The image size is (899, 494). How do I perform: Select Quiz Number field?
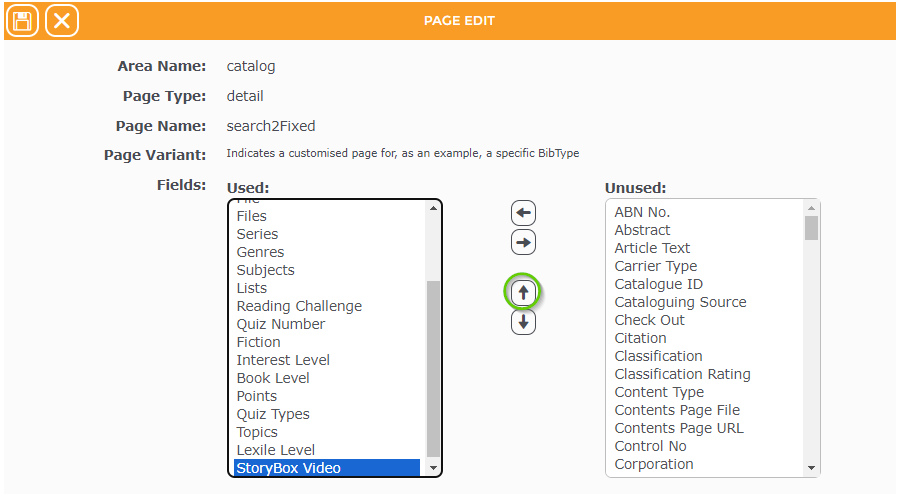click(280, 324)
